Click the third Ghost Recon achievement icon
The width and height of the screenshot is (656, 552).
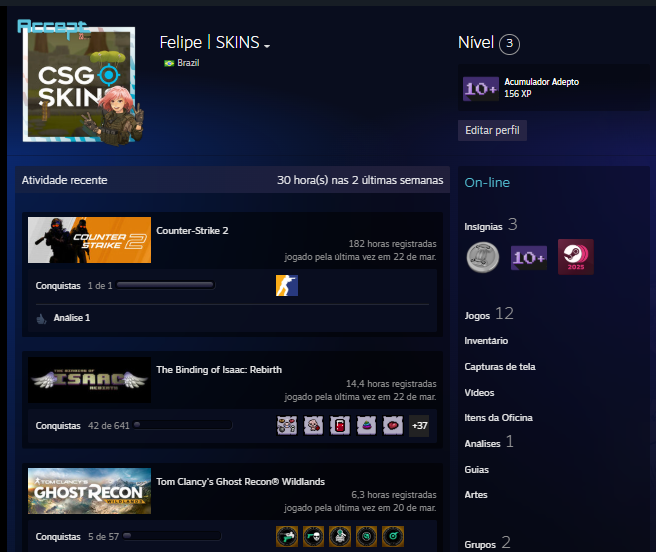[x=340, y=537]
